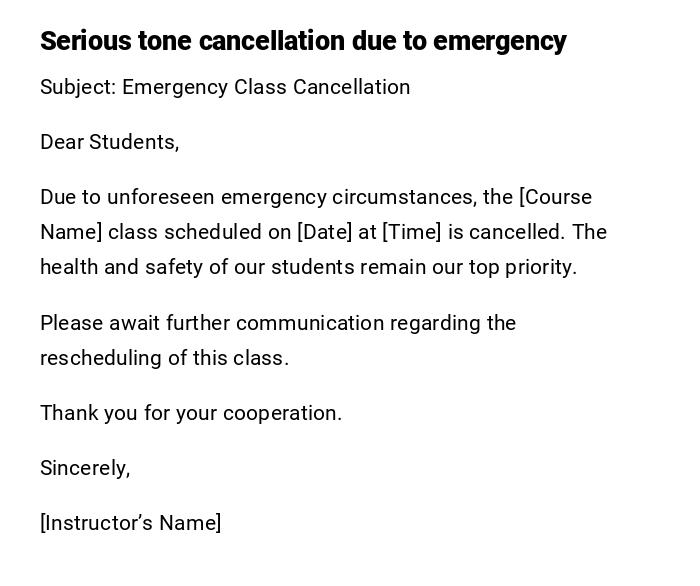Click the word 'Emergency' in the Subject line

point(175,87)
